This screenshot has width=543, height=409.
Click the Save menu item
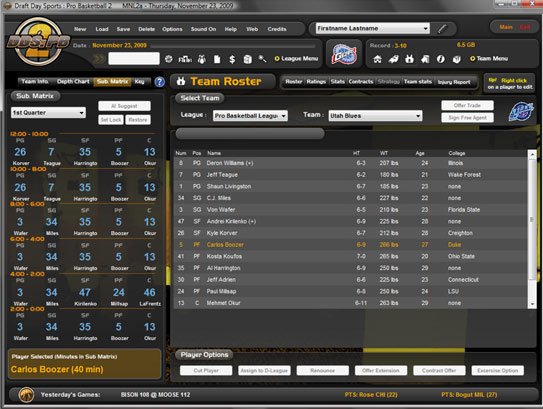point(123,29)
